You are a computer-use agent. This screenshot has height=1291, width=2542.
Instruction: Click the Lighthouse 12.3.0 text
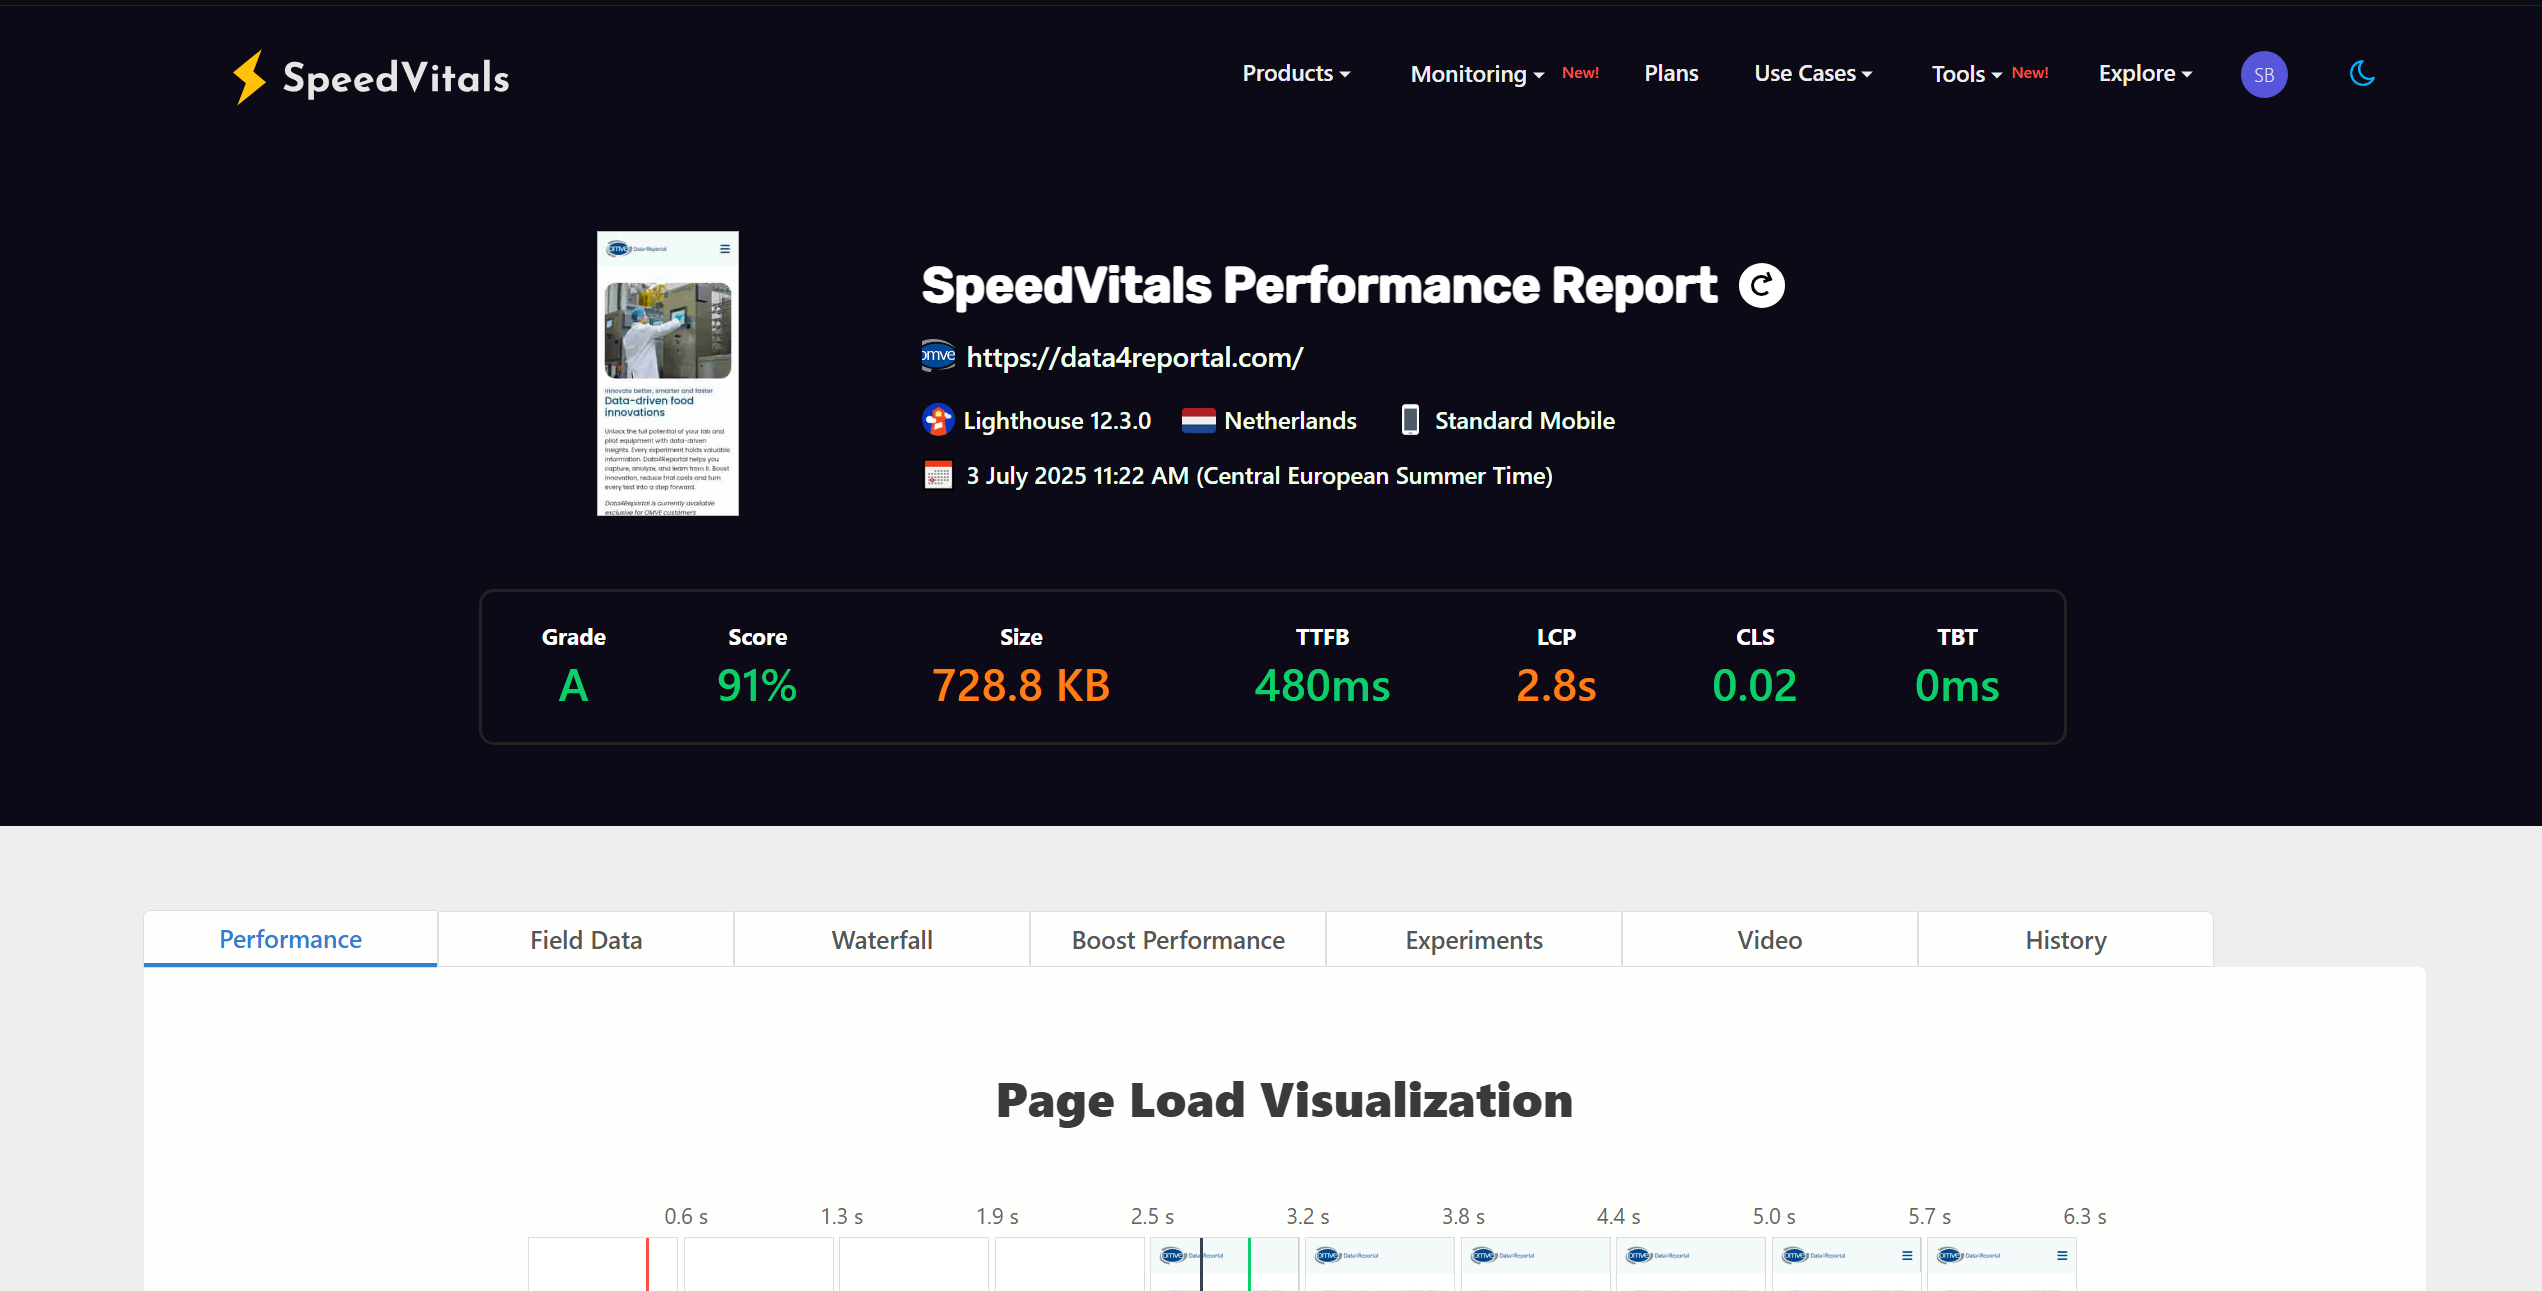point(1057,421)
